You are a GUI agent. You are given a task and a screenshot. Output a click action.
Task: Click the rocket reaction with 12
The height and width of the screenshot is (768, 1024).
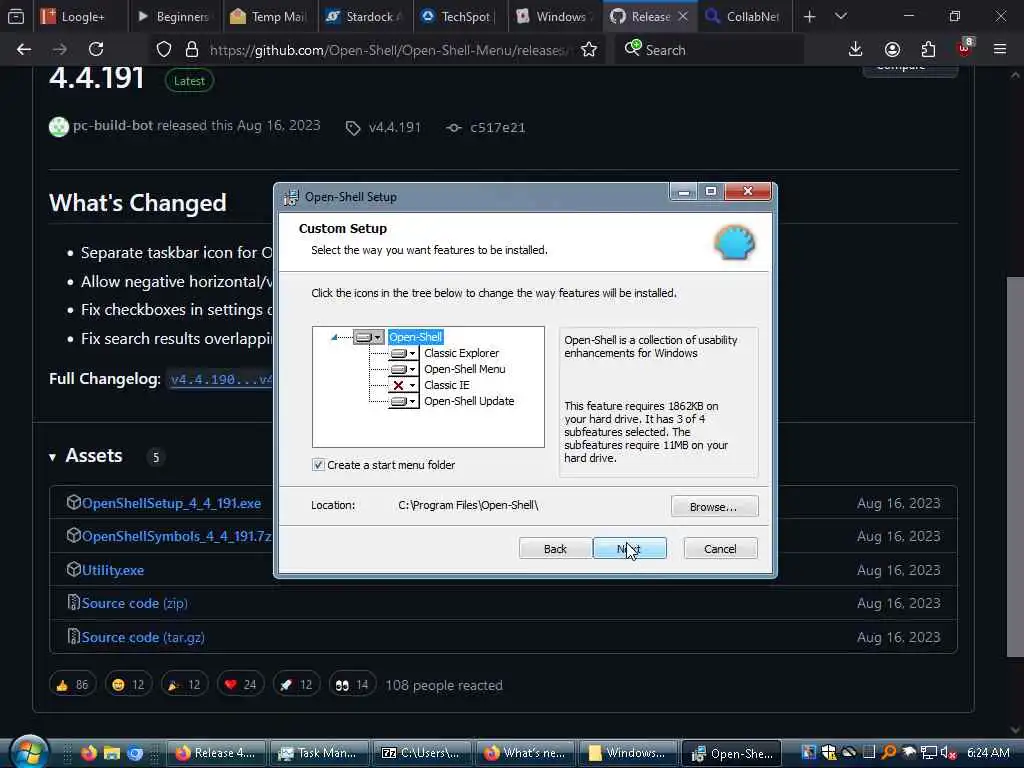click(x=296, y=684)
